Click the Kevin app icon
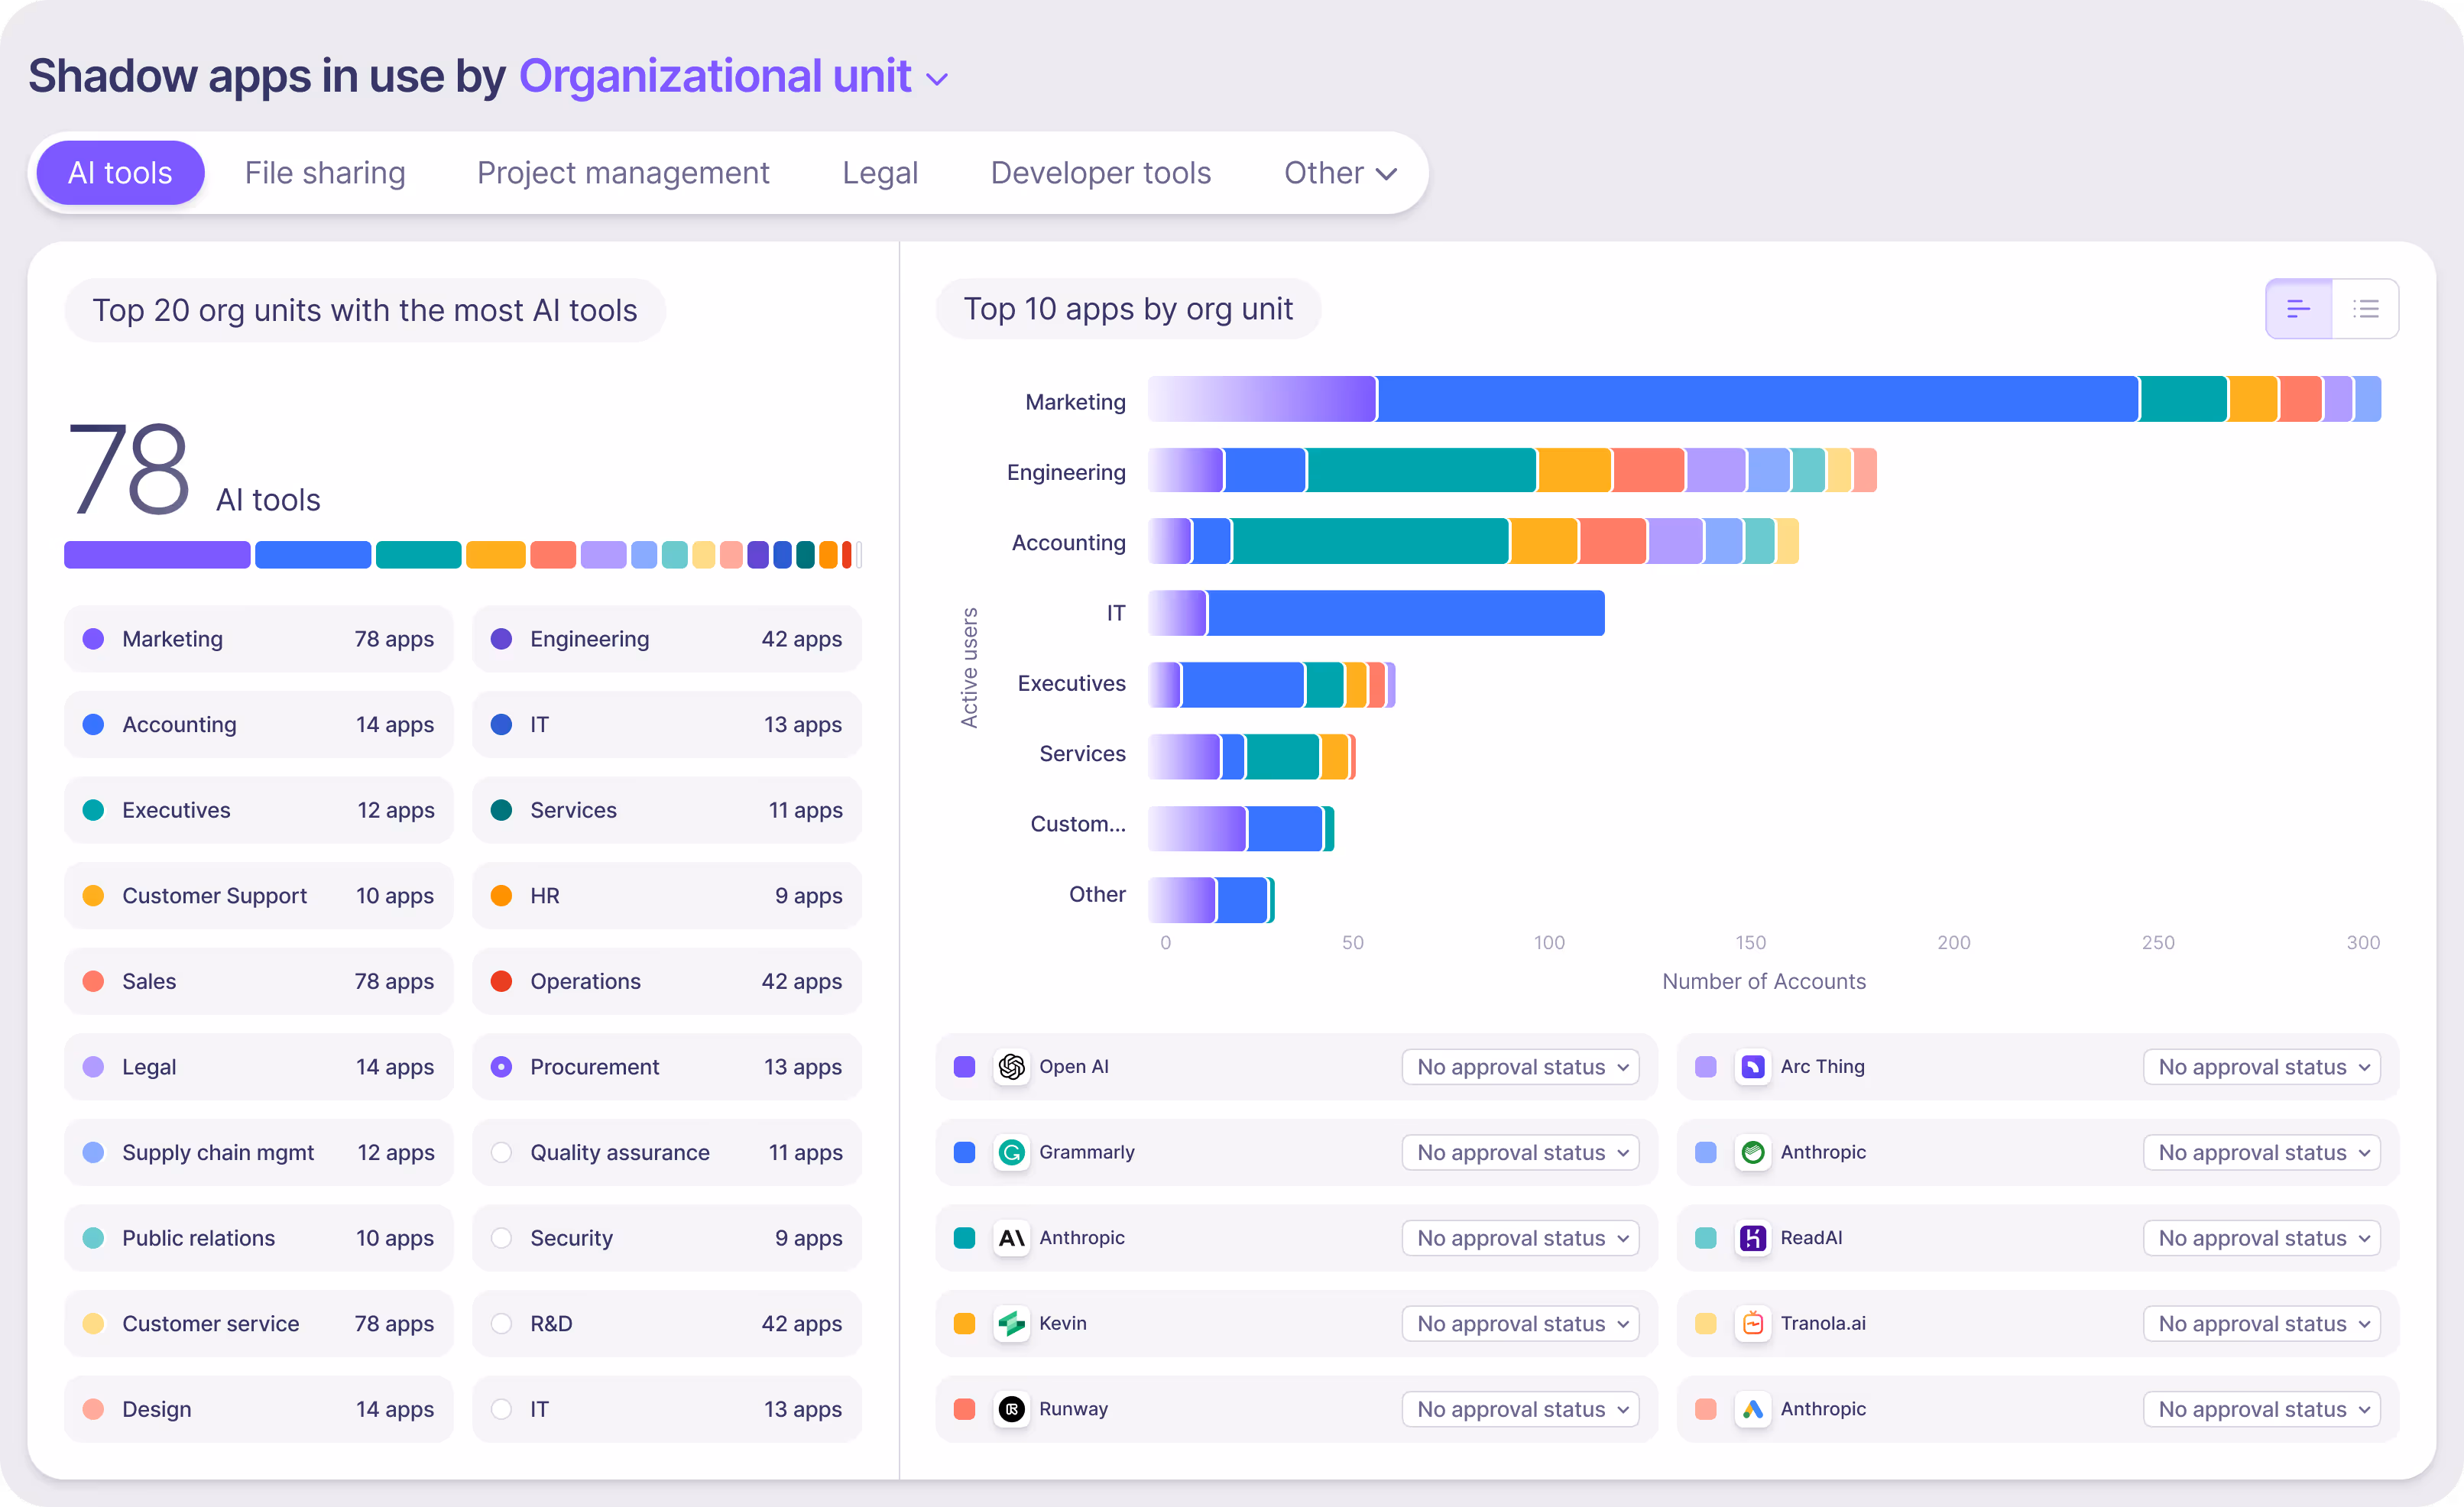2464x1507 pixels. tap(1011, 1324)
